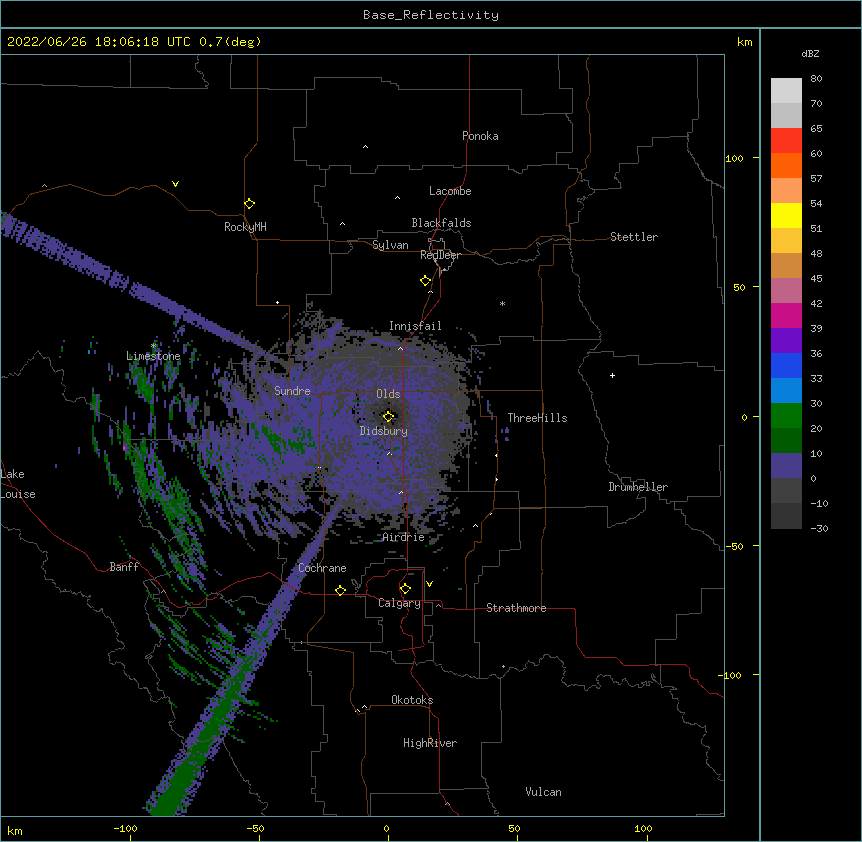Click the Sundre town label
862x842 pixels.
292,391
